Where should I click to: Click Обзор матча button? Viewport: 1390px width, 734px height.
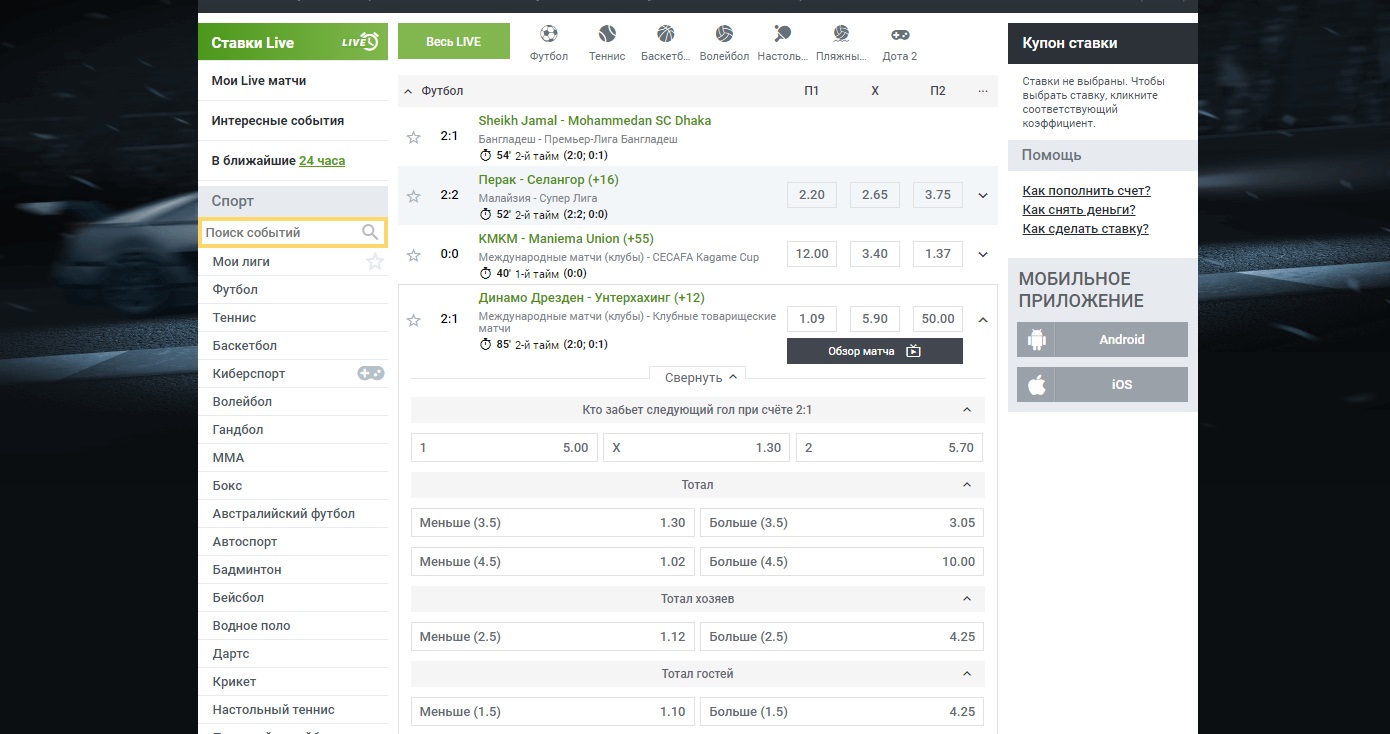click(875, 351)
